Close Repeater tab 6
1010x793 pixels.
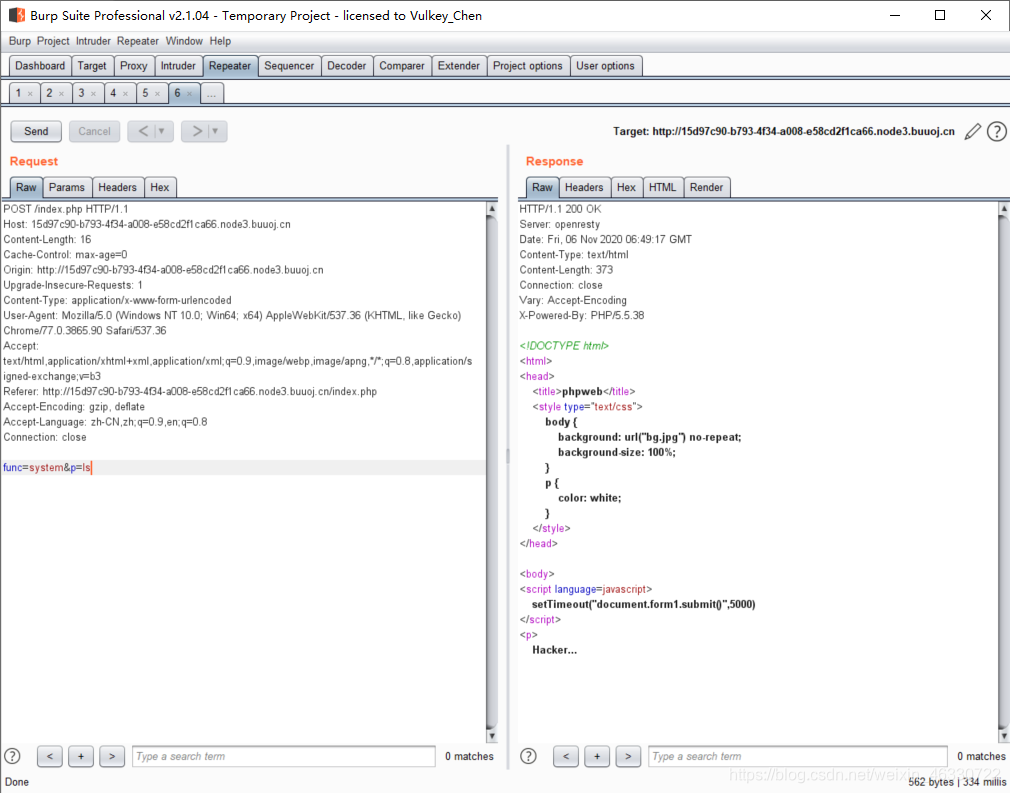(x=189, y=94)
